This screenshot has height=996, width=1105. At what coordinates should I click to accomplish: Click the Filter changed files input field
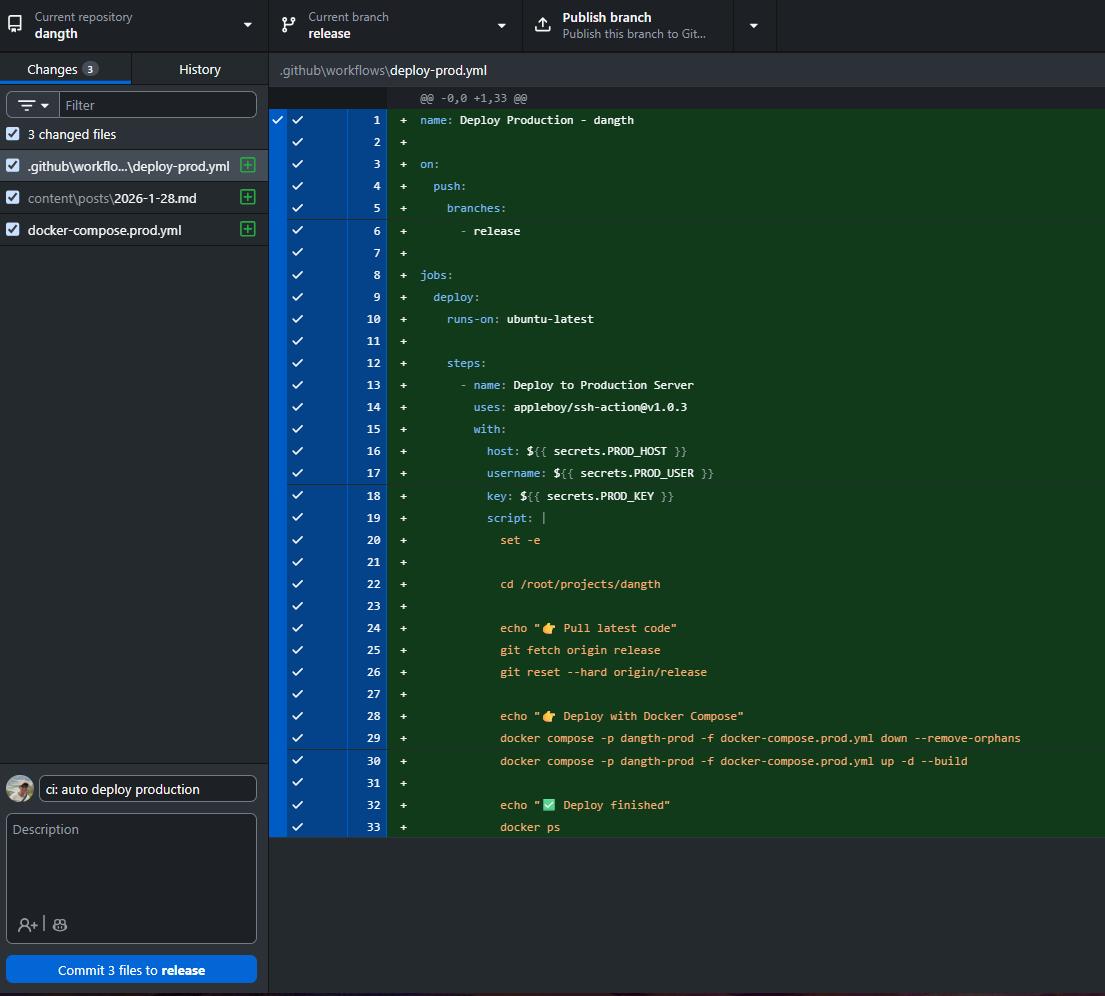[158, 104]
